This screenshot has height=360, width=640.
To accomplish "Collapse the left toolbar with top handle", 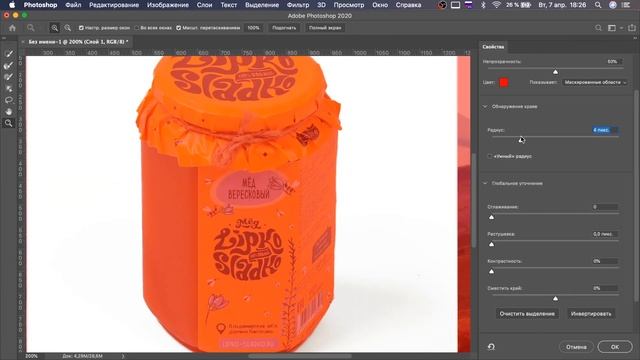I will tap(4, 38).
